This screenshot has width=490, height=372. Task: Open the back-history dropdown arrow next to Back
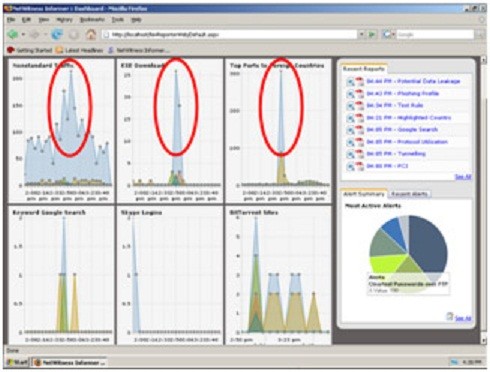[x=23, y=34]
